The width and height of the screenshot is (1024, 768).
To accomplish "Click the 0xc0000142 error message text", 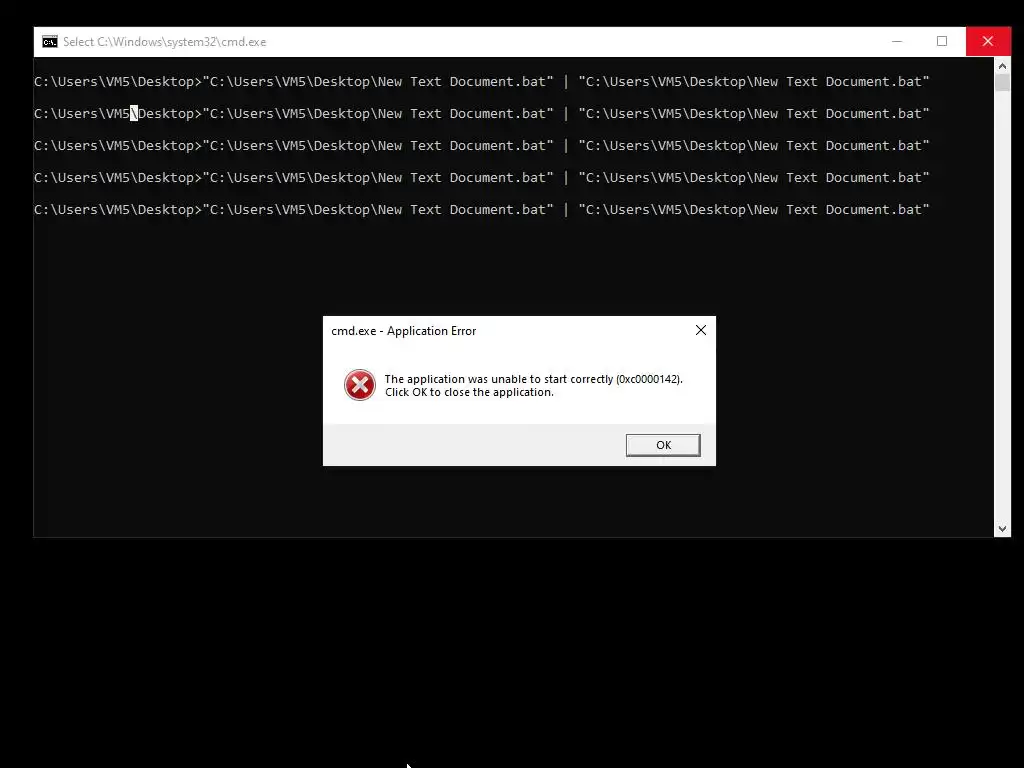I will pyautogui.click(x=534, y=385).
